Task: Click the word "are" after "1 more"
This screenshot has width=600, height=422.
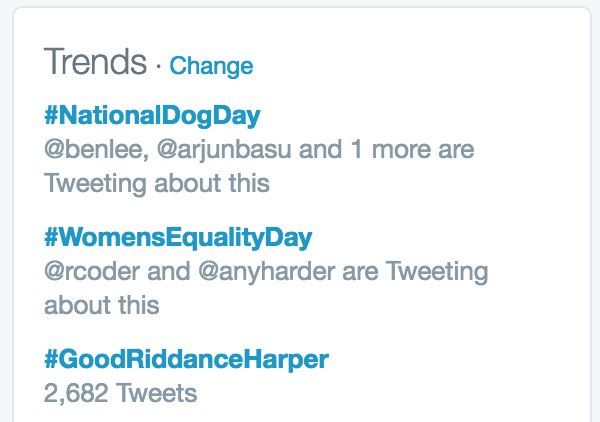Action: tap(453, 150)
